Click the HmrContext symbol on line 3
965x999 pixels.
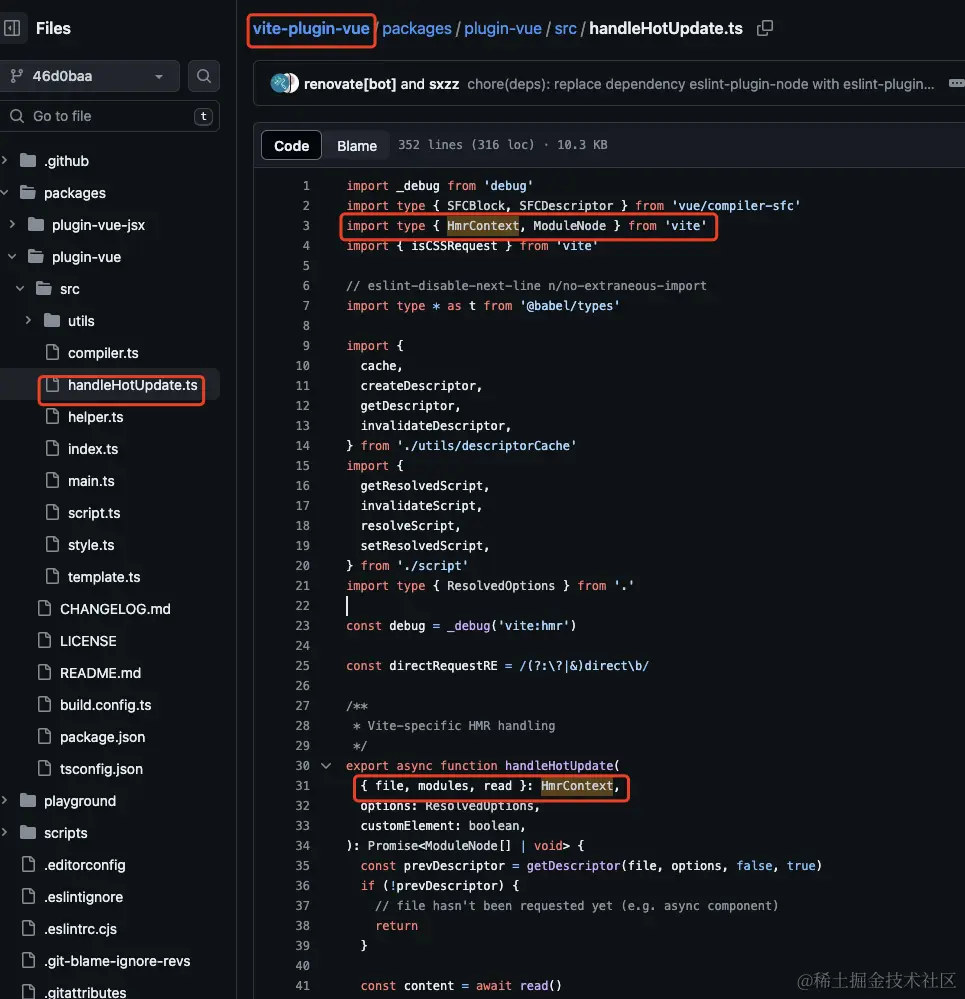(483, 226)
